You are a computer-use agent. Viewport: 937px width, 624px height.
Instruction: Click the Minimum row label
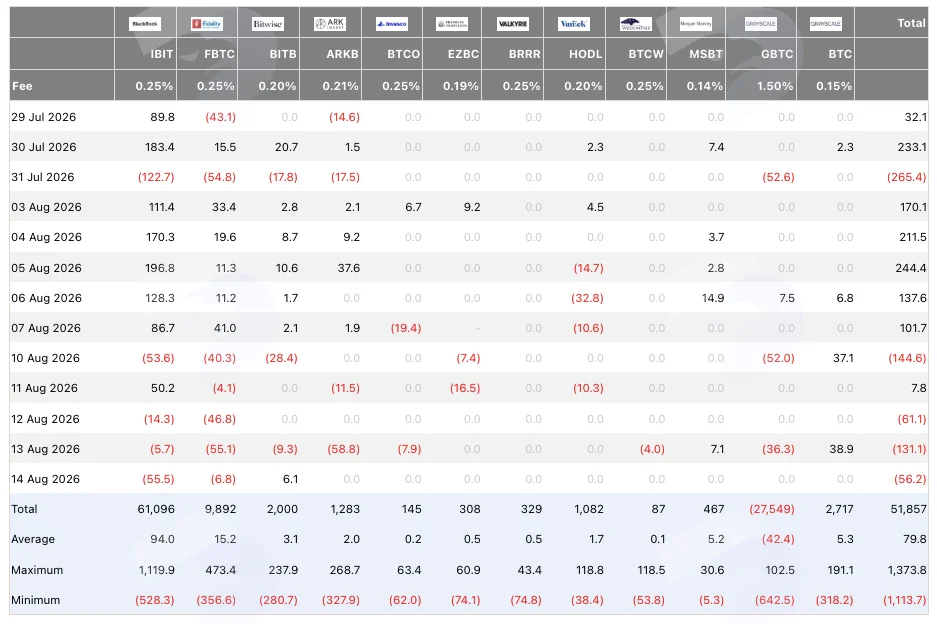(35, 600)
